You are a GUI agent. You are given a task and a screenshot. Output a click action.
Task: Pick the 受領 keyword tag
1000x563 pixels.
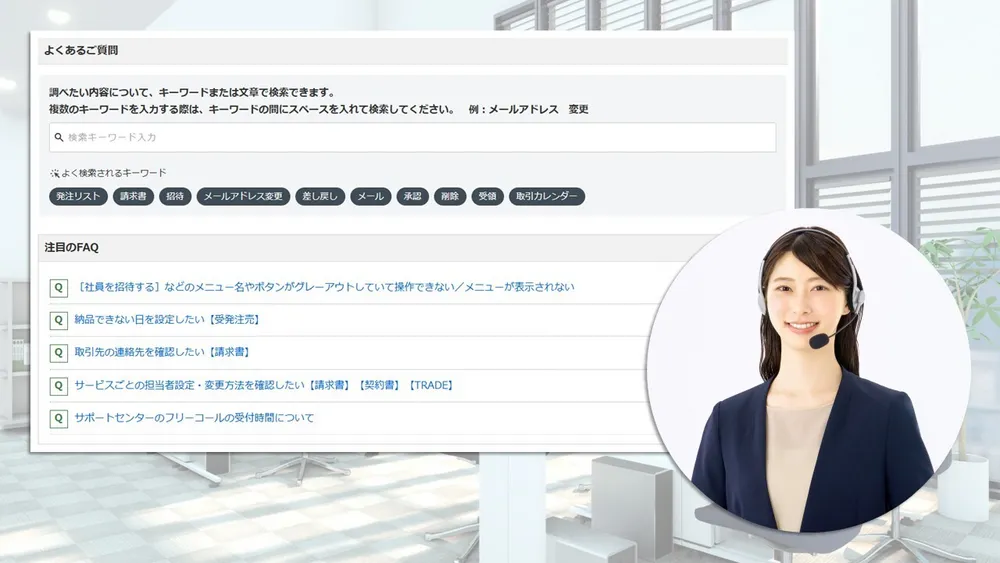[x=487, y=196]
